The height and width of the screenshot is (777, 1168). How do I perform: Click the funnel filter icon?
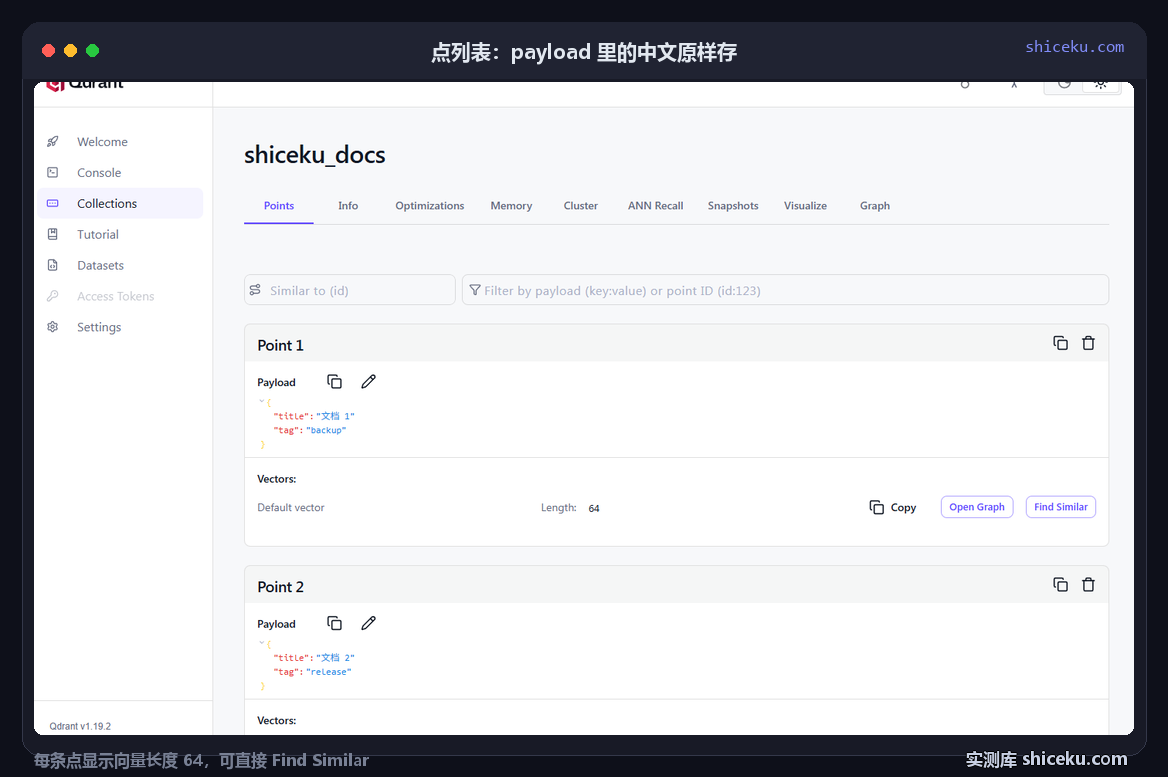click(475, 290)
